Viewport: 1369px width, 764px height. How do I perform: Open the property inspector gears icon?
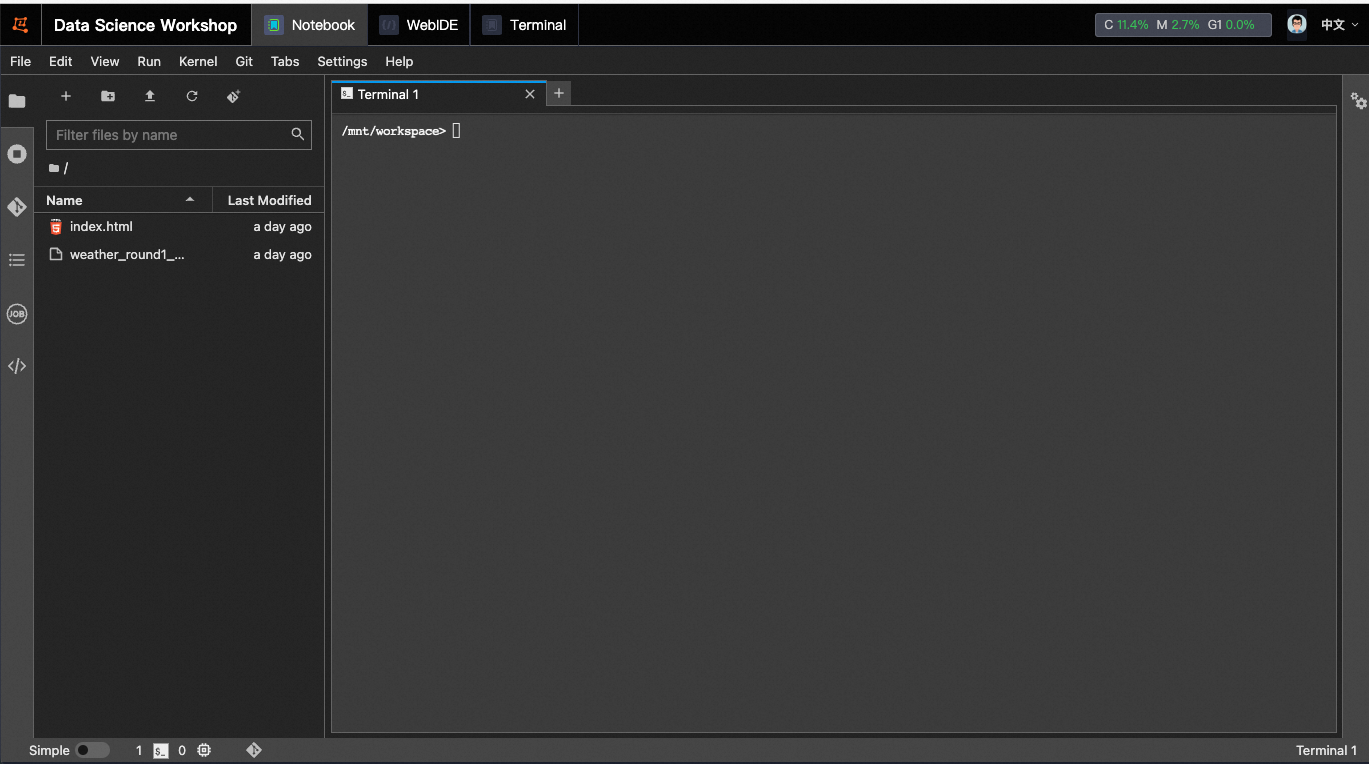click(x=1358, y=101)
